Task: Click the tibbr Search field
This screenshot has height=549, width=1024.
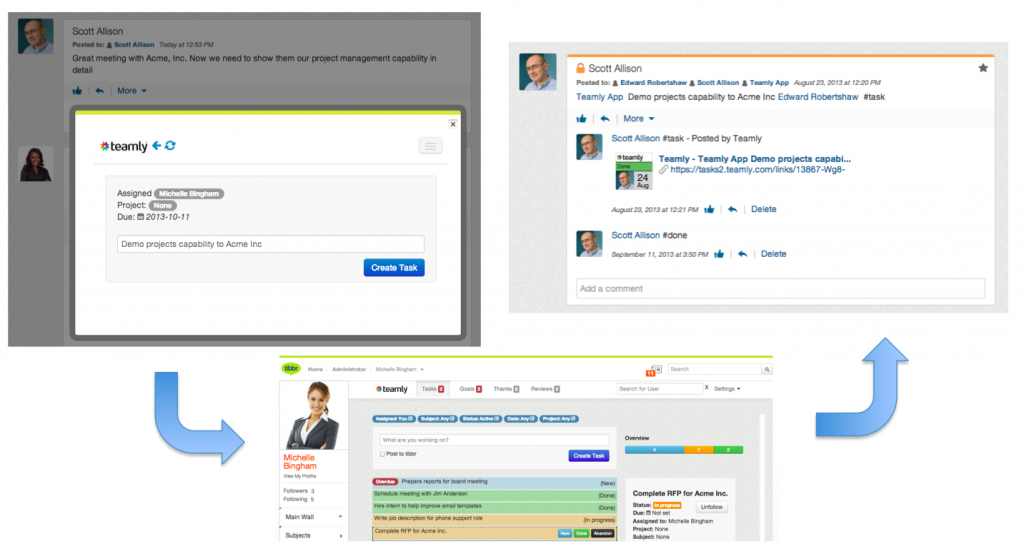Action: click(x=714, y=369)
